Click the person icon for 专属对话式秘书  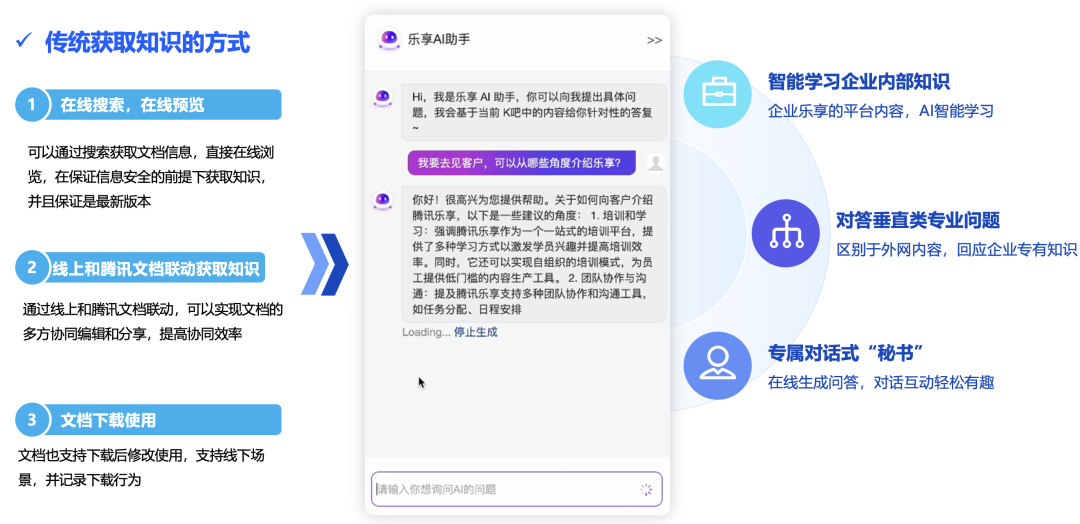tap(718, 366)
